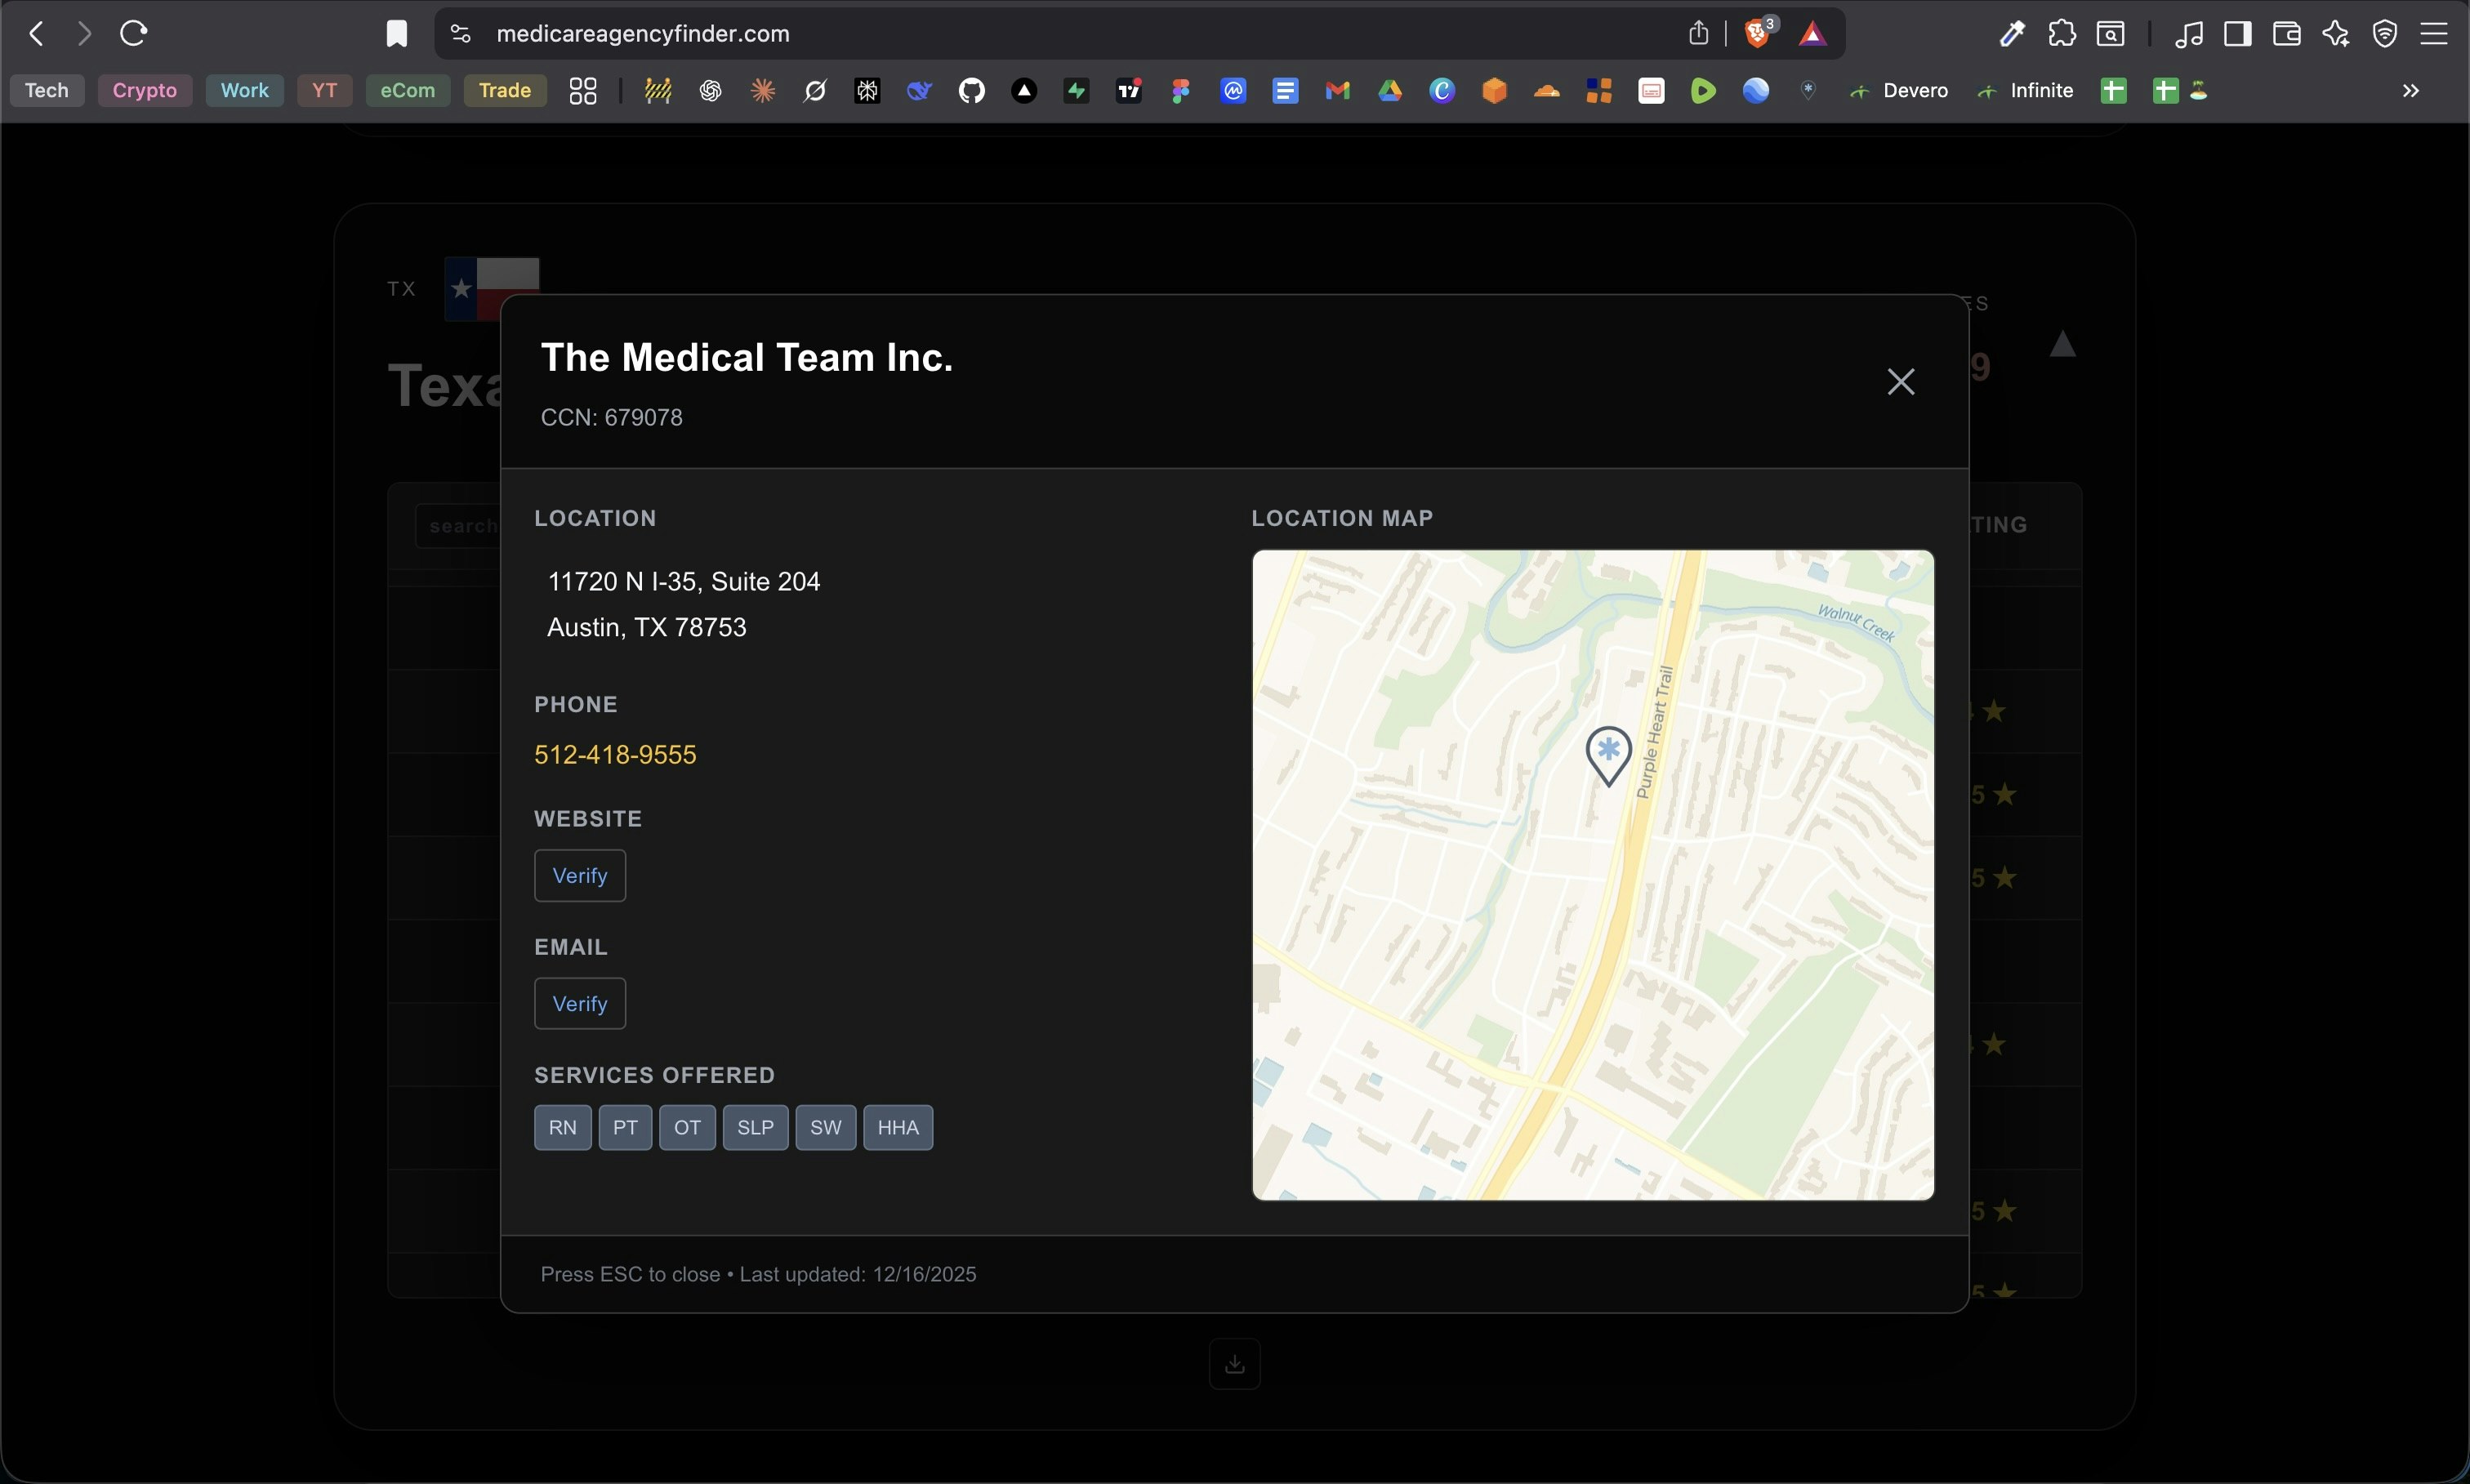This screenshot has height=1484, width=2470.
Task: Open the Gmail bookmark icon
Action: click(x=1338, y=90)
